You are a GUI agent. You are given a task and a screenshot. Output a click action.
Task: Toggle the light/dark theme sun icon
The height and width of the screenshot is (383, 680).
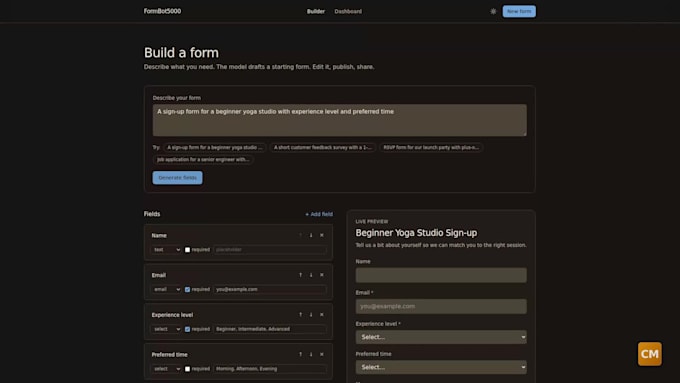(493, 11)
